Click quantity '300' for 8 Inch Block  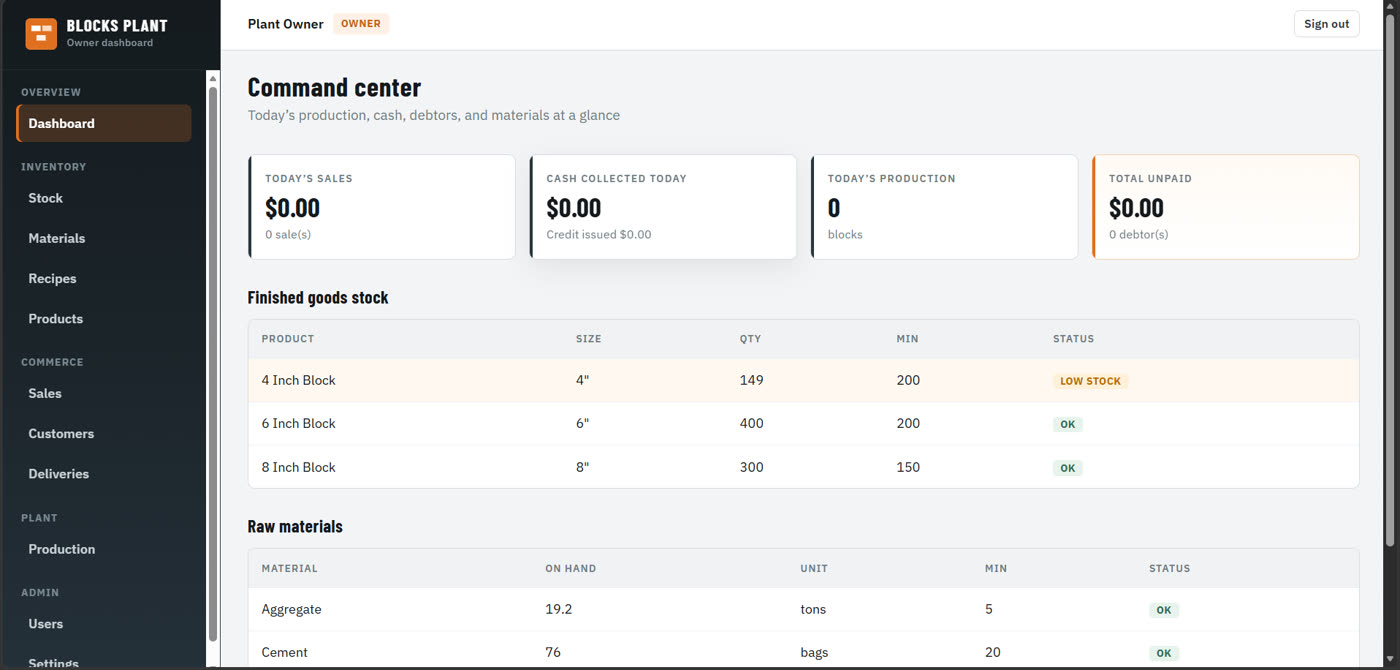pos(751,467)
